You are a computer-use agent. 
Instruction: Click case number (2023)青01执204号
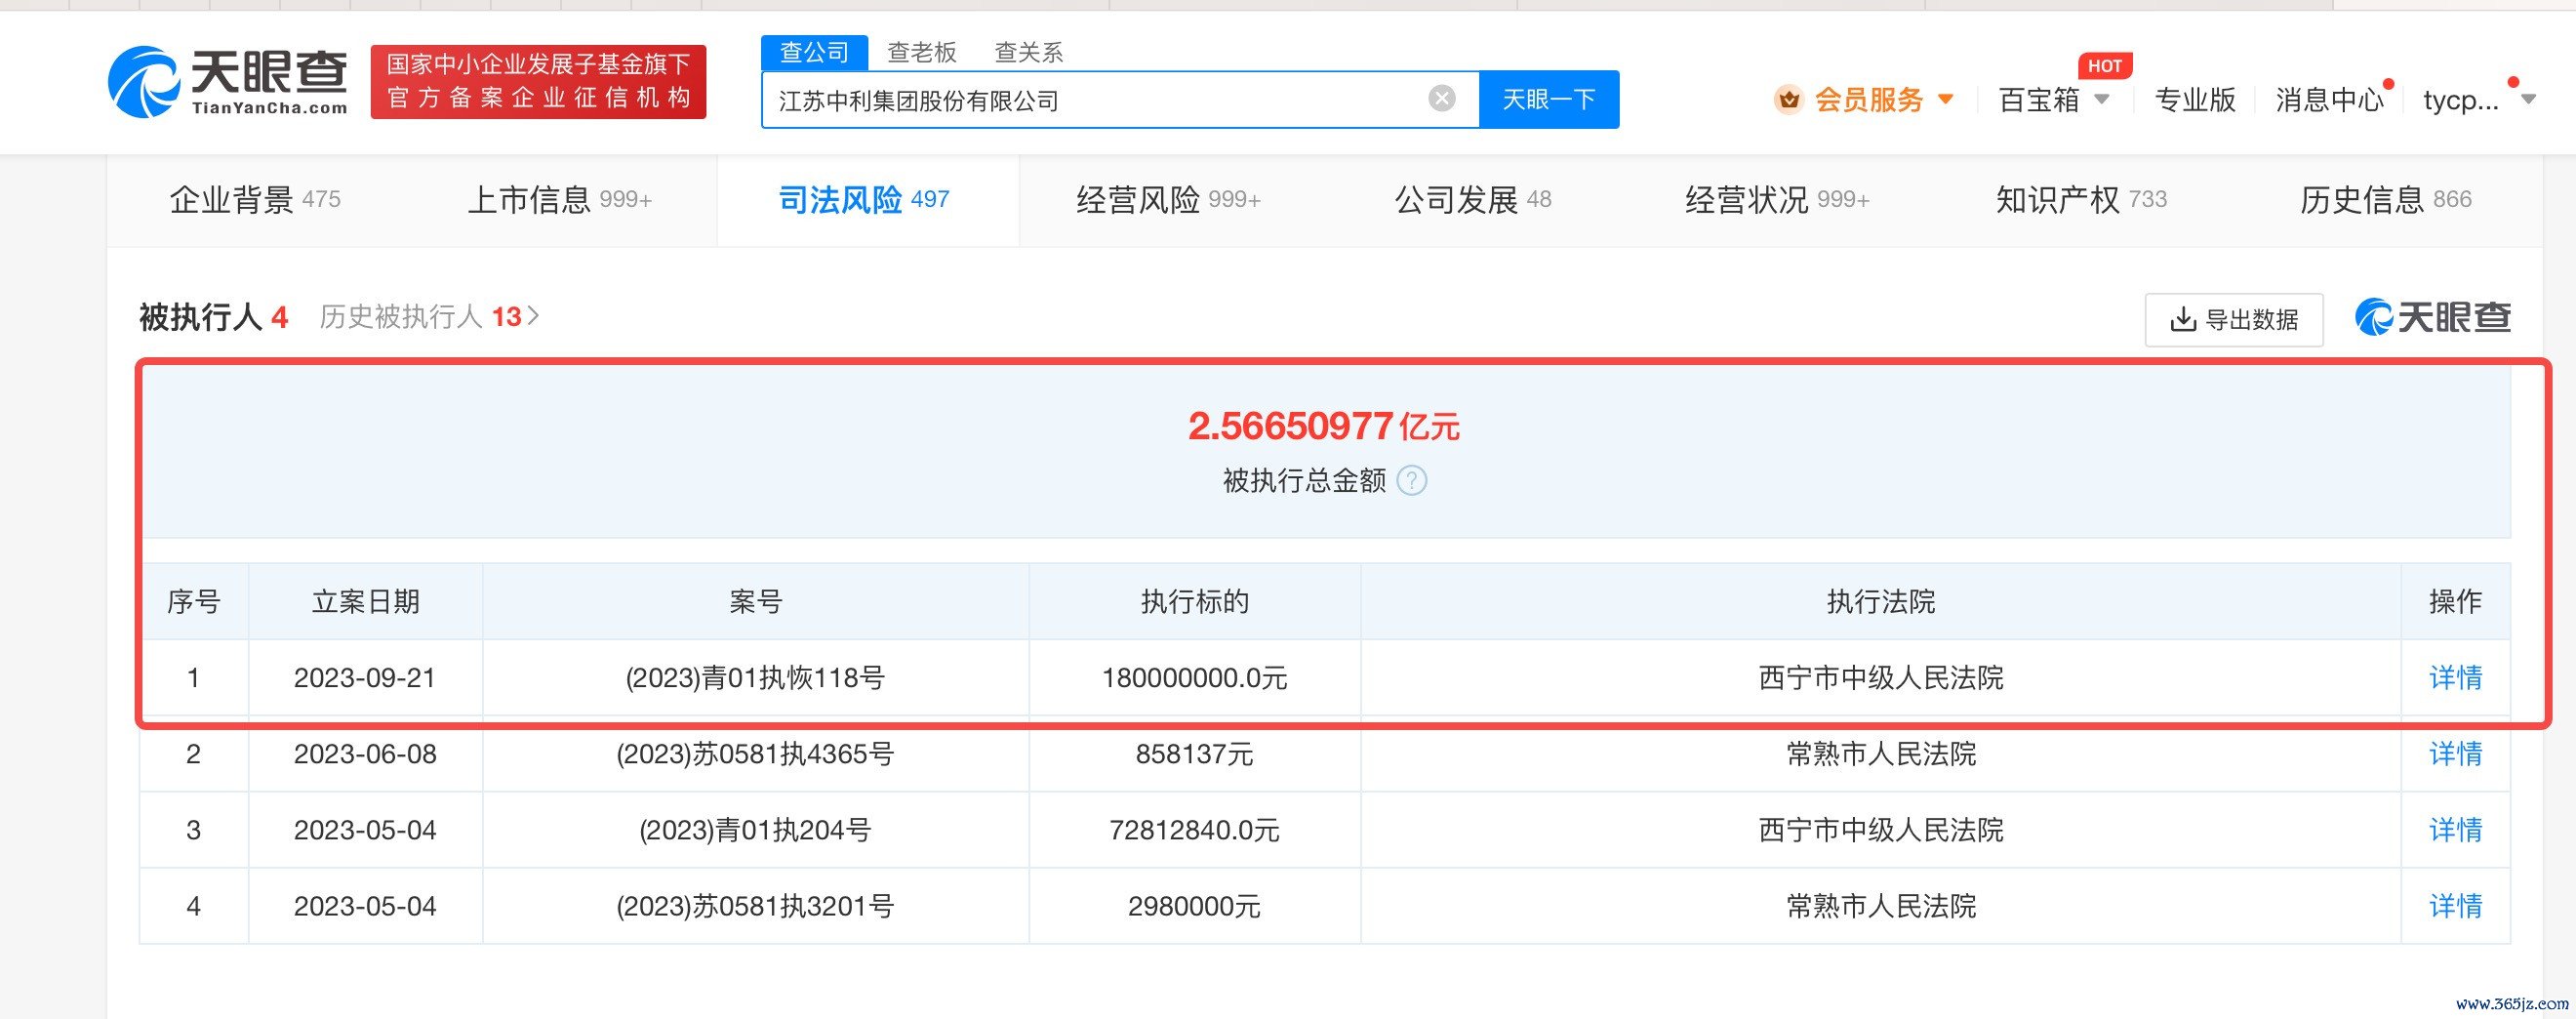(x=755, y=830)
